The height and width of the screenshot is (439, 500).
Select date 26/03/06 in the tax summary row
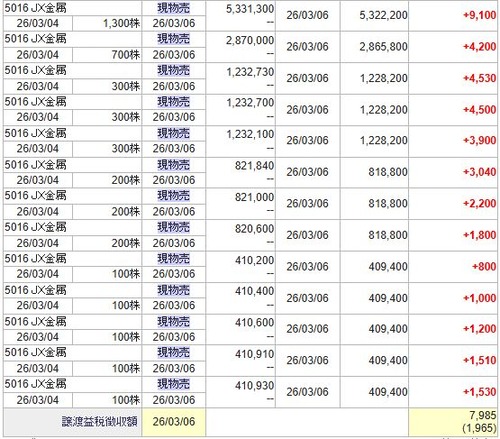click(x=174, y=422)
